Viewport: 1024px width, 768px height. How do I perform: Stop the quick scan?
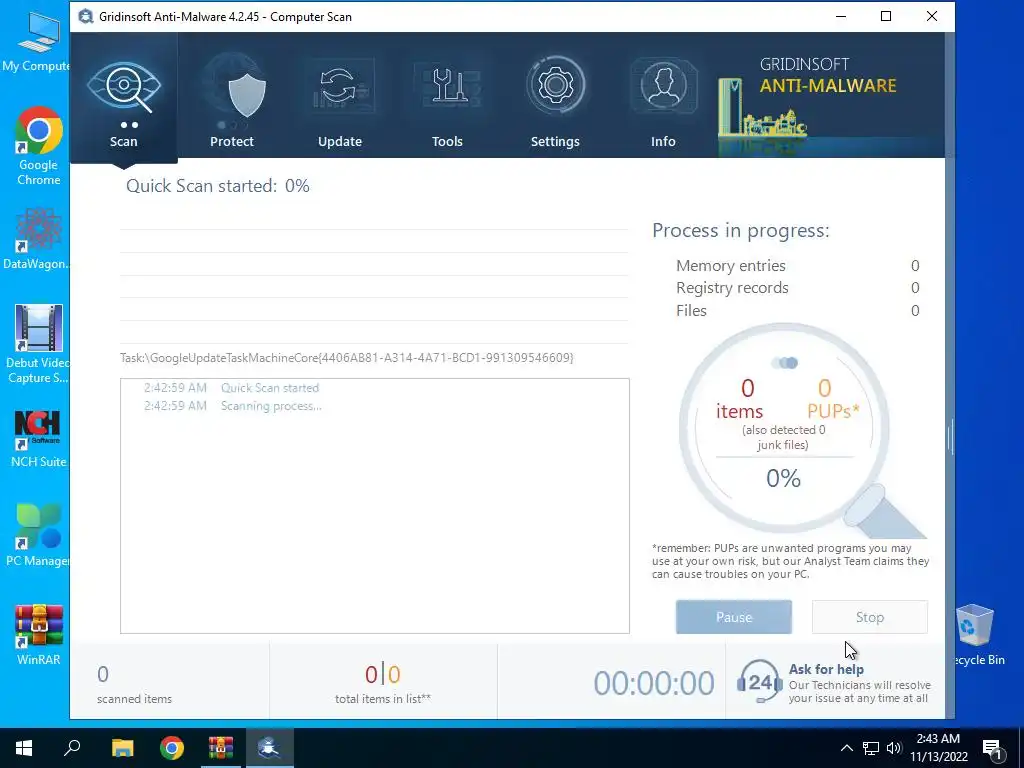tap(869, 617)
